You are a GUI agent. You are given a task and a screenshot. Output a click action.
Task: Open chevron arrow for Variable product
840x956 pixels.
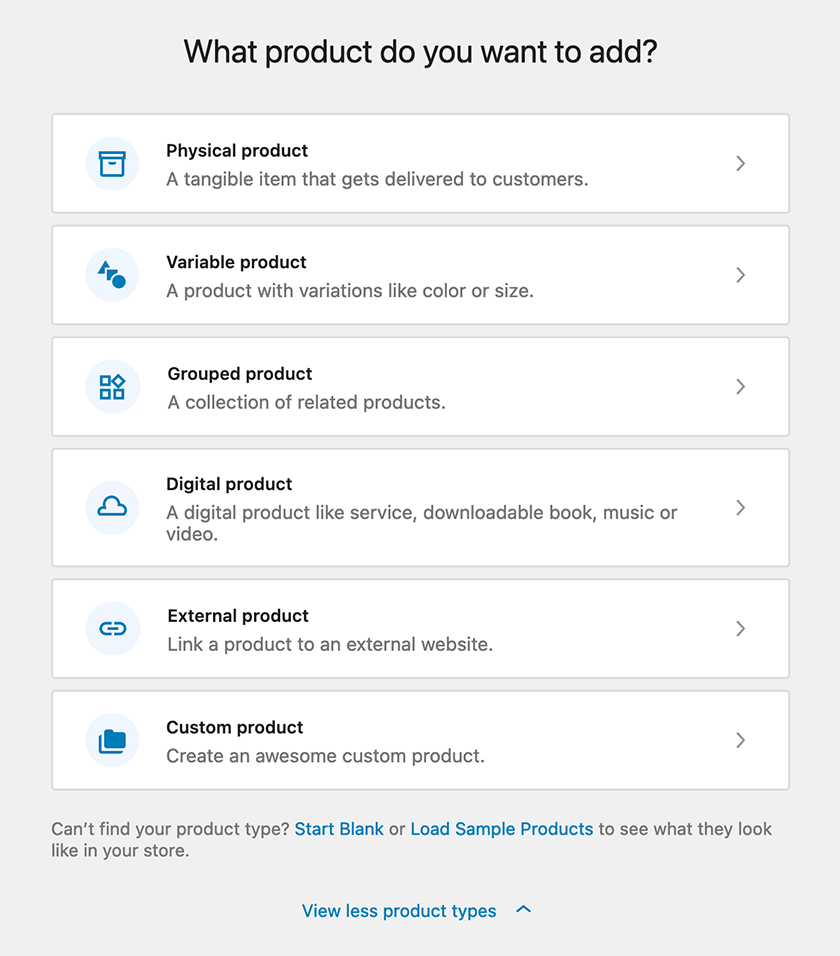click(x=740, y=275)
